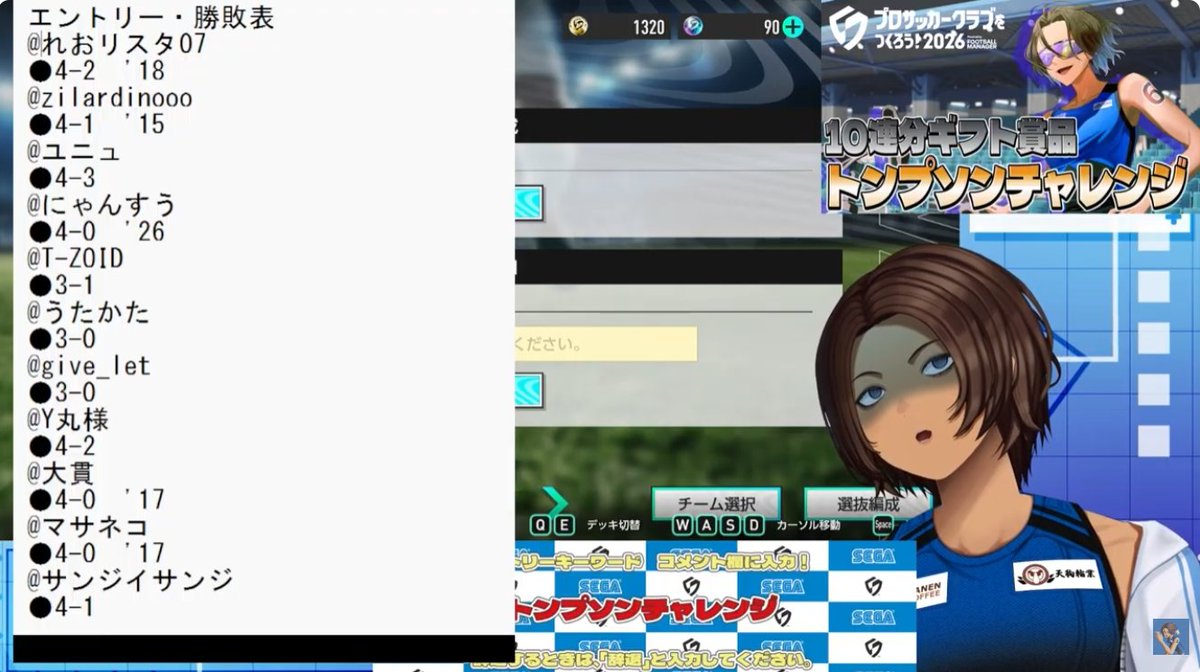Select the @れおリスタ07 entry

(118, 44)
